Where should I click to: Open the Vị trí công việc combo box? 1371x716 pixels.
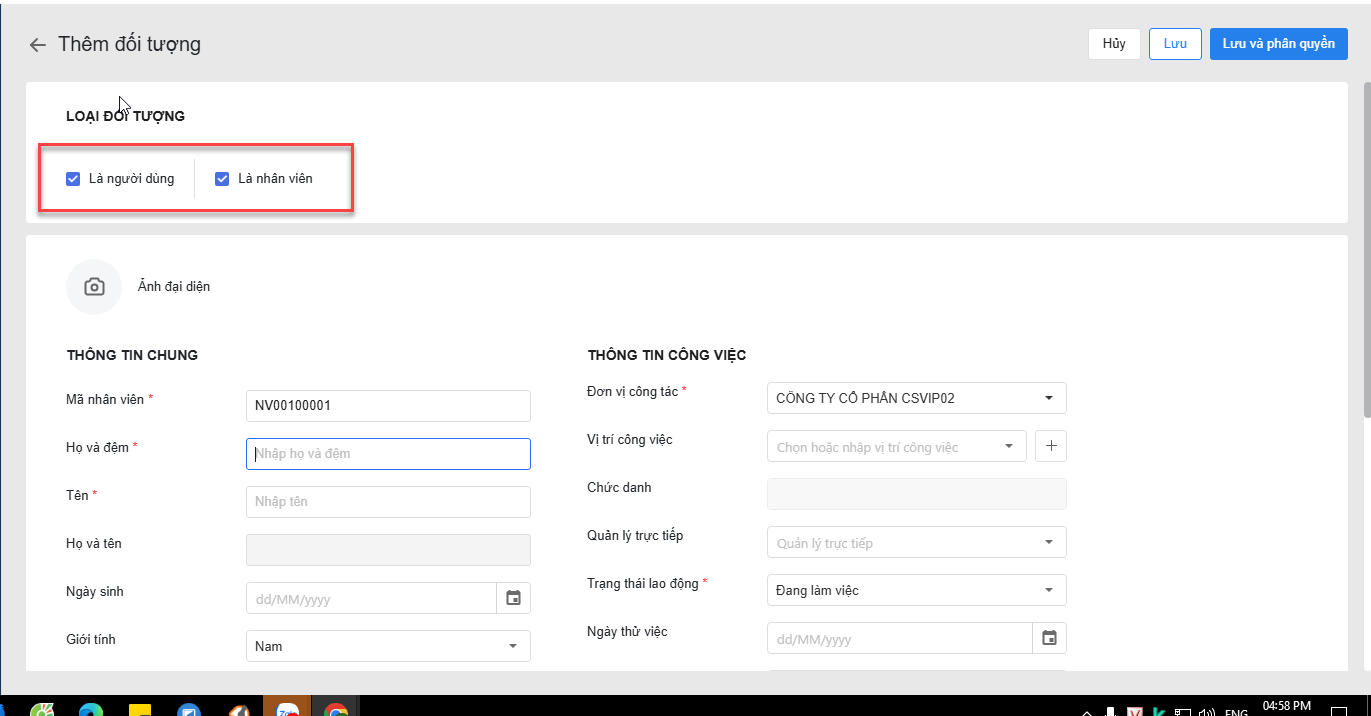tap(895, 447)
